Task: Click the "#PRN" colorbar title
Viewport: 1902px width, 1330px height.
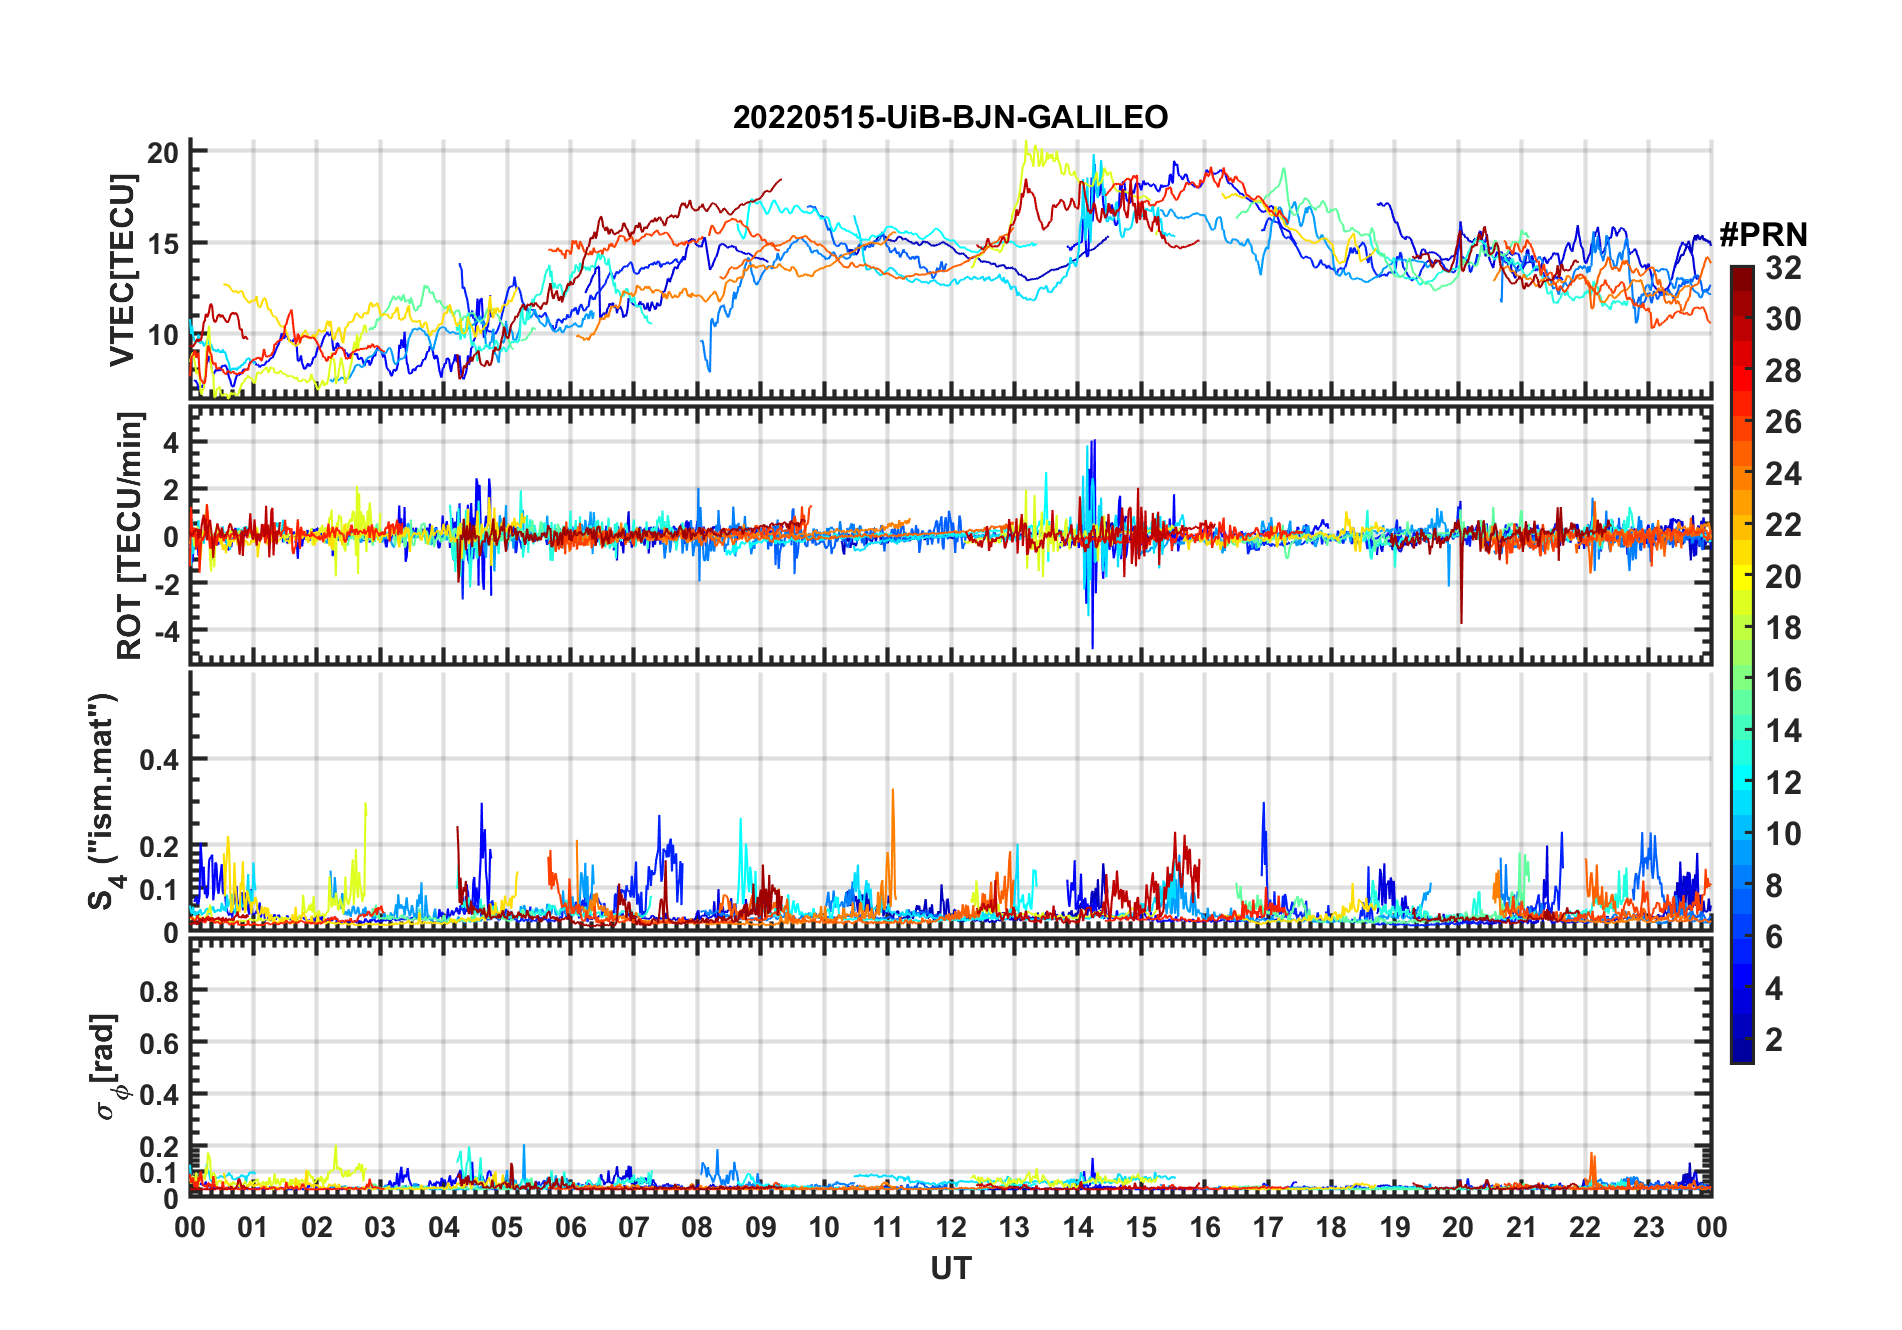Action: click(1763, 235)
